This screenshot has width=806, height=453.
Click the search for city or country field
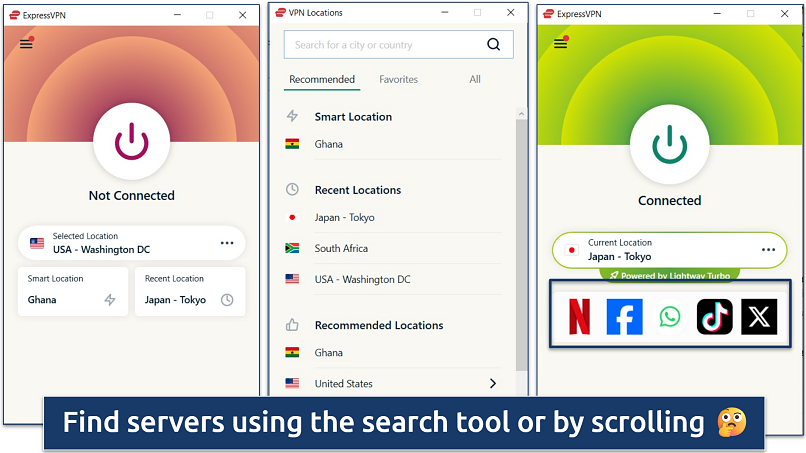click(385, 45)
